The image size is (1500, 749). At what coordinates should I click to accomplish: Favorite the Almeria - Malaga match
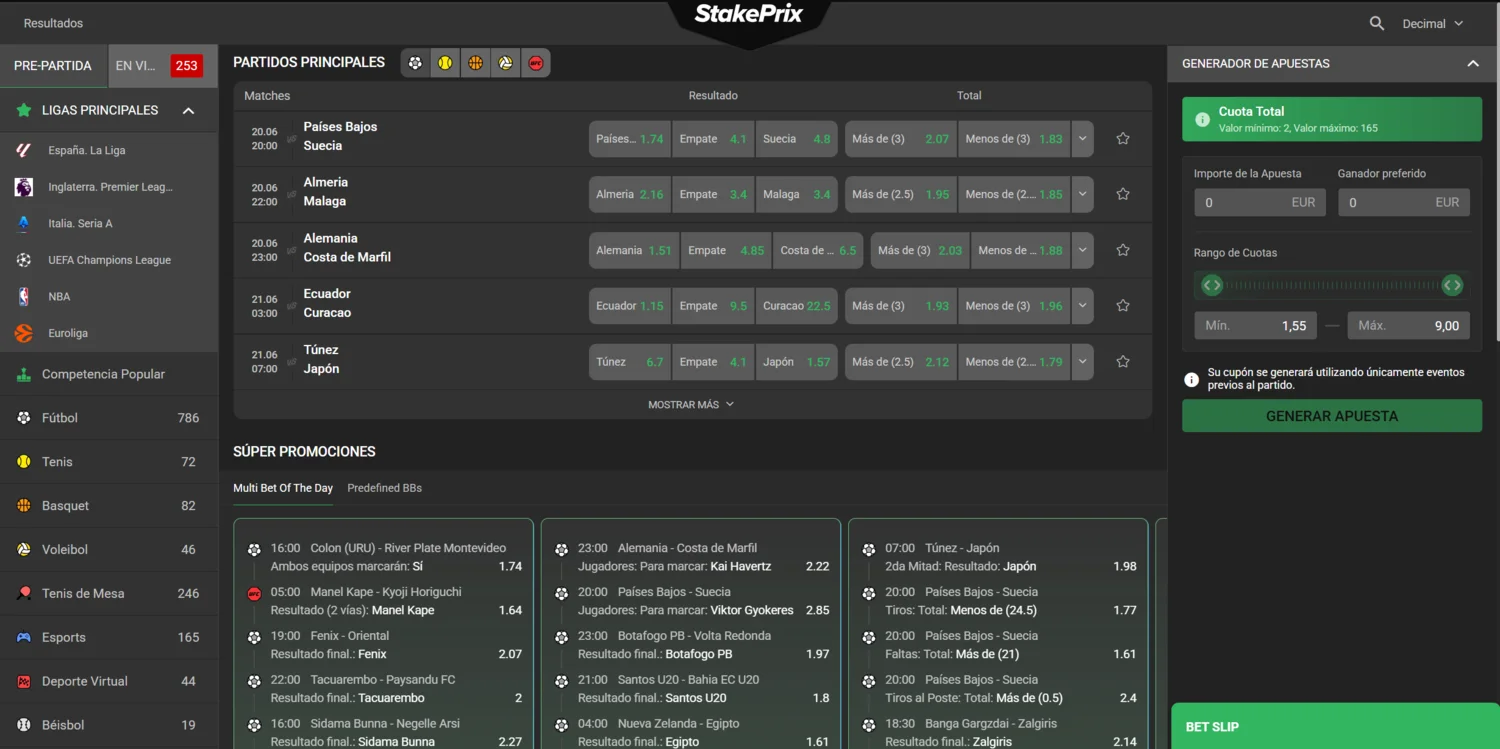click(1123, 194)
